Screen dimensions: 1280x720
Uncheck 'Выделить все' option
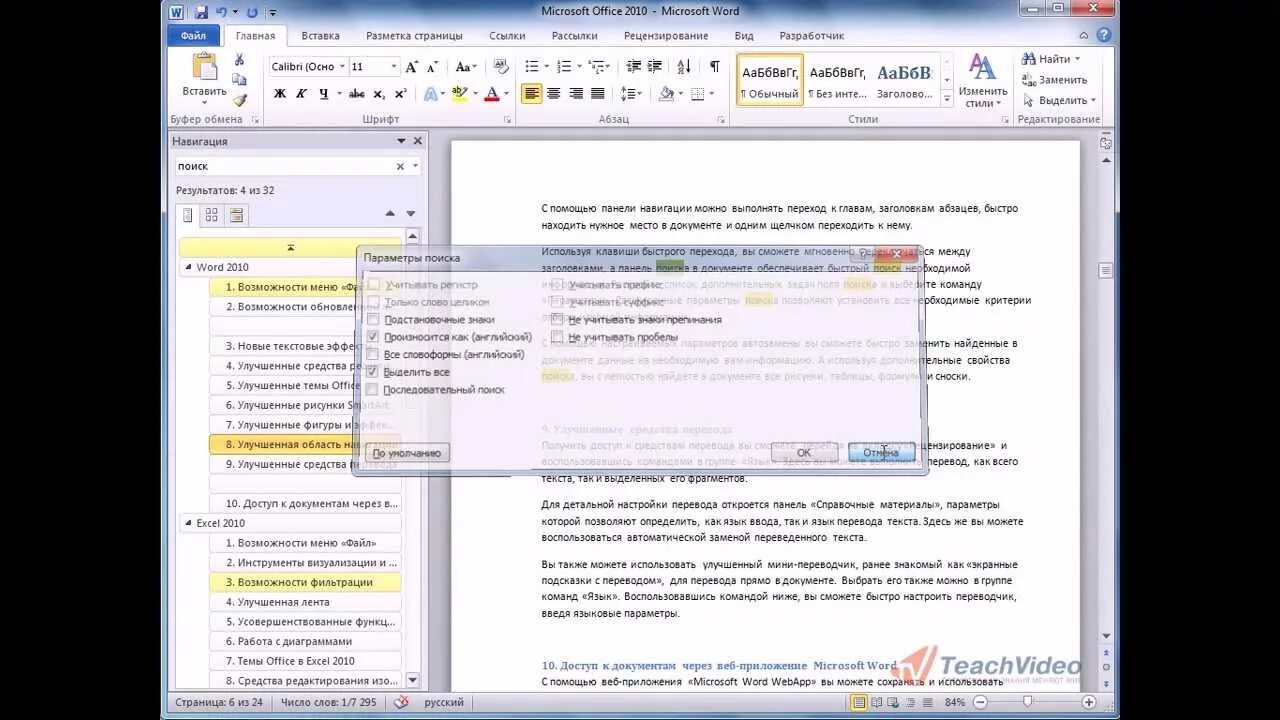click(374, 372)
